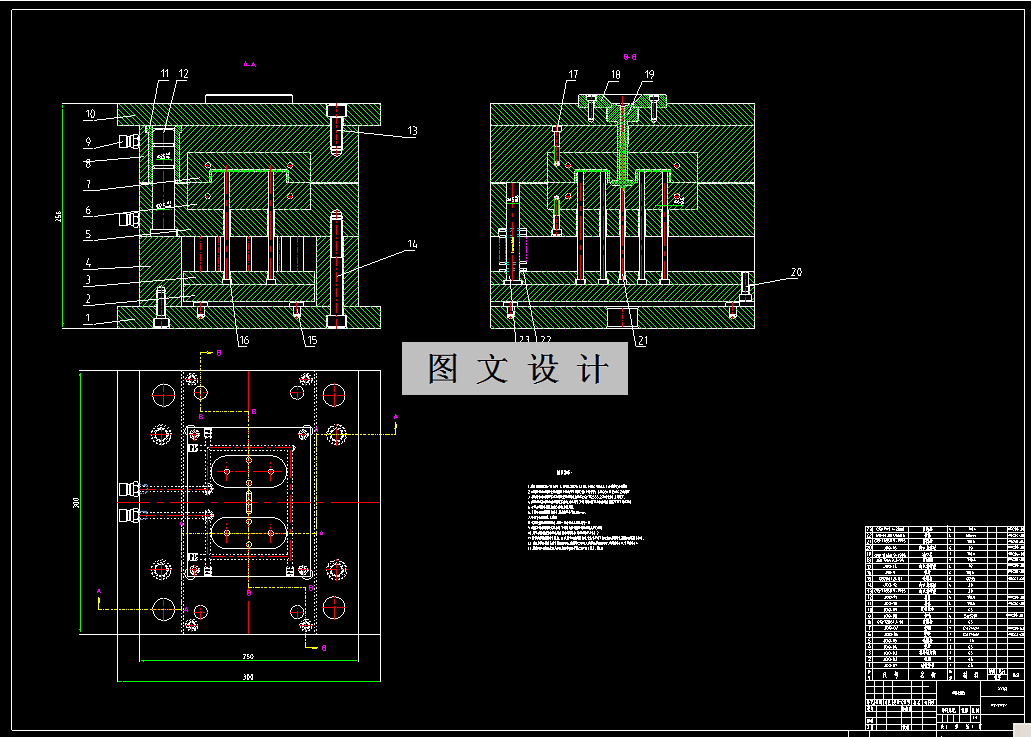The height and width of the screenshot is (737, 1031).
Task: Select part callout number 1
Action: point(88,318)
